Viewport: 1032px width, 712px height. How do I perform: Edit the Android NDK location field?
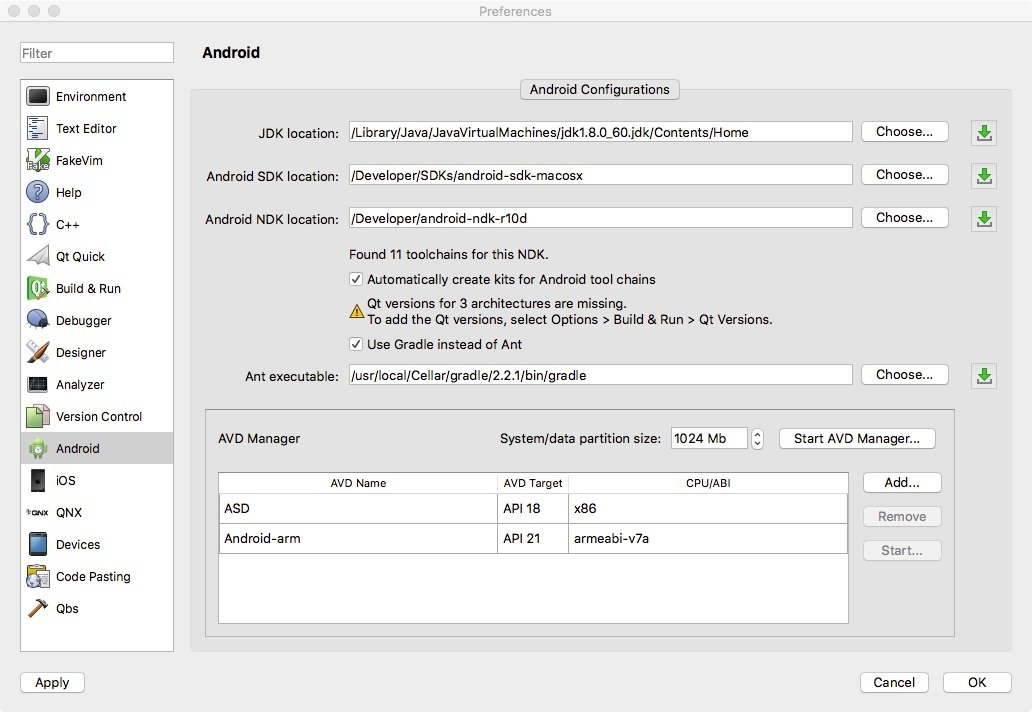600,217
